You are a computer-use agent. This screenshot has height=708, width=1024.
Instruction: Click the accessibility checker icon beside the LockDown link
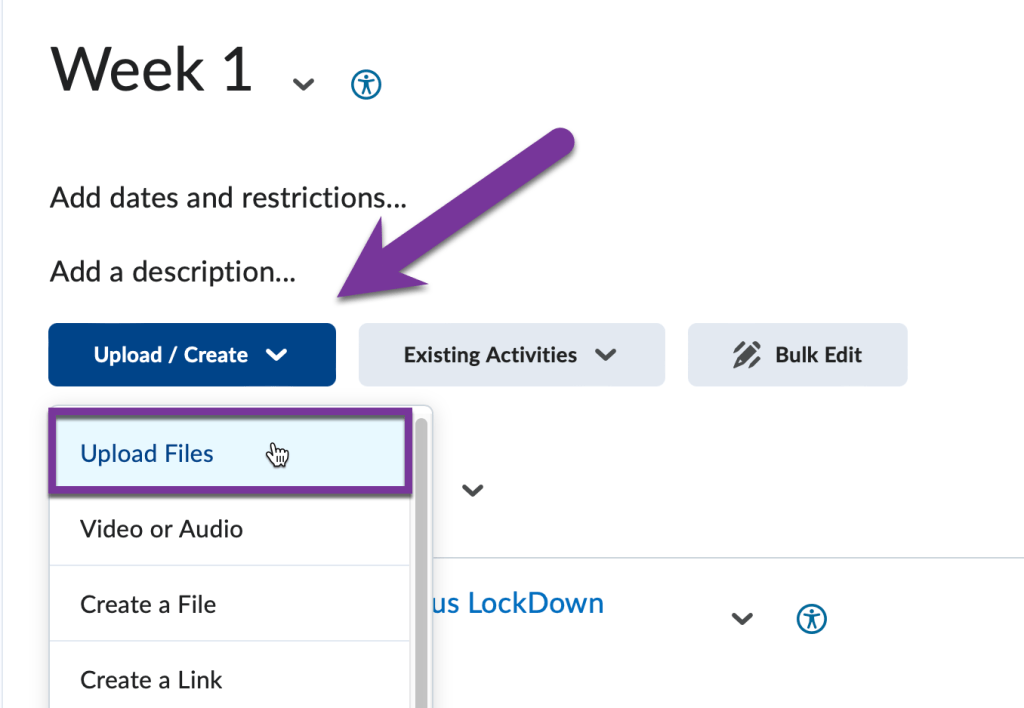[812, 618]
